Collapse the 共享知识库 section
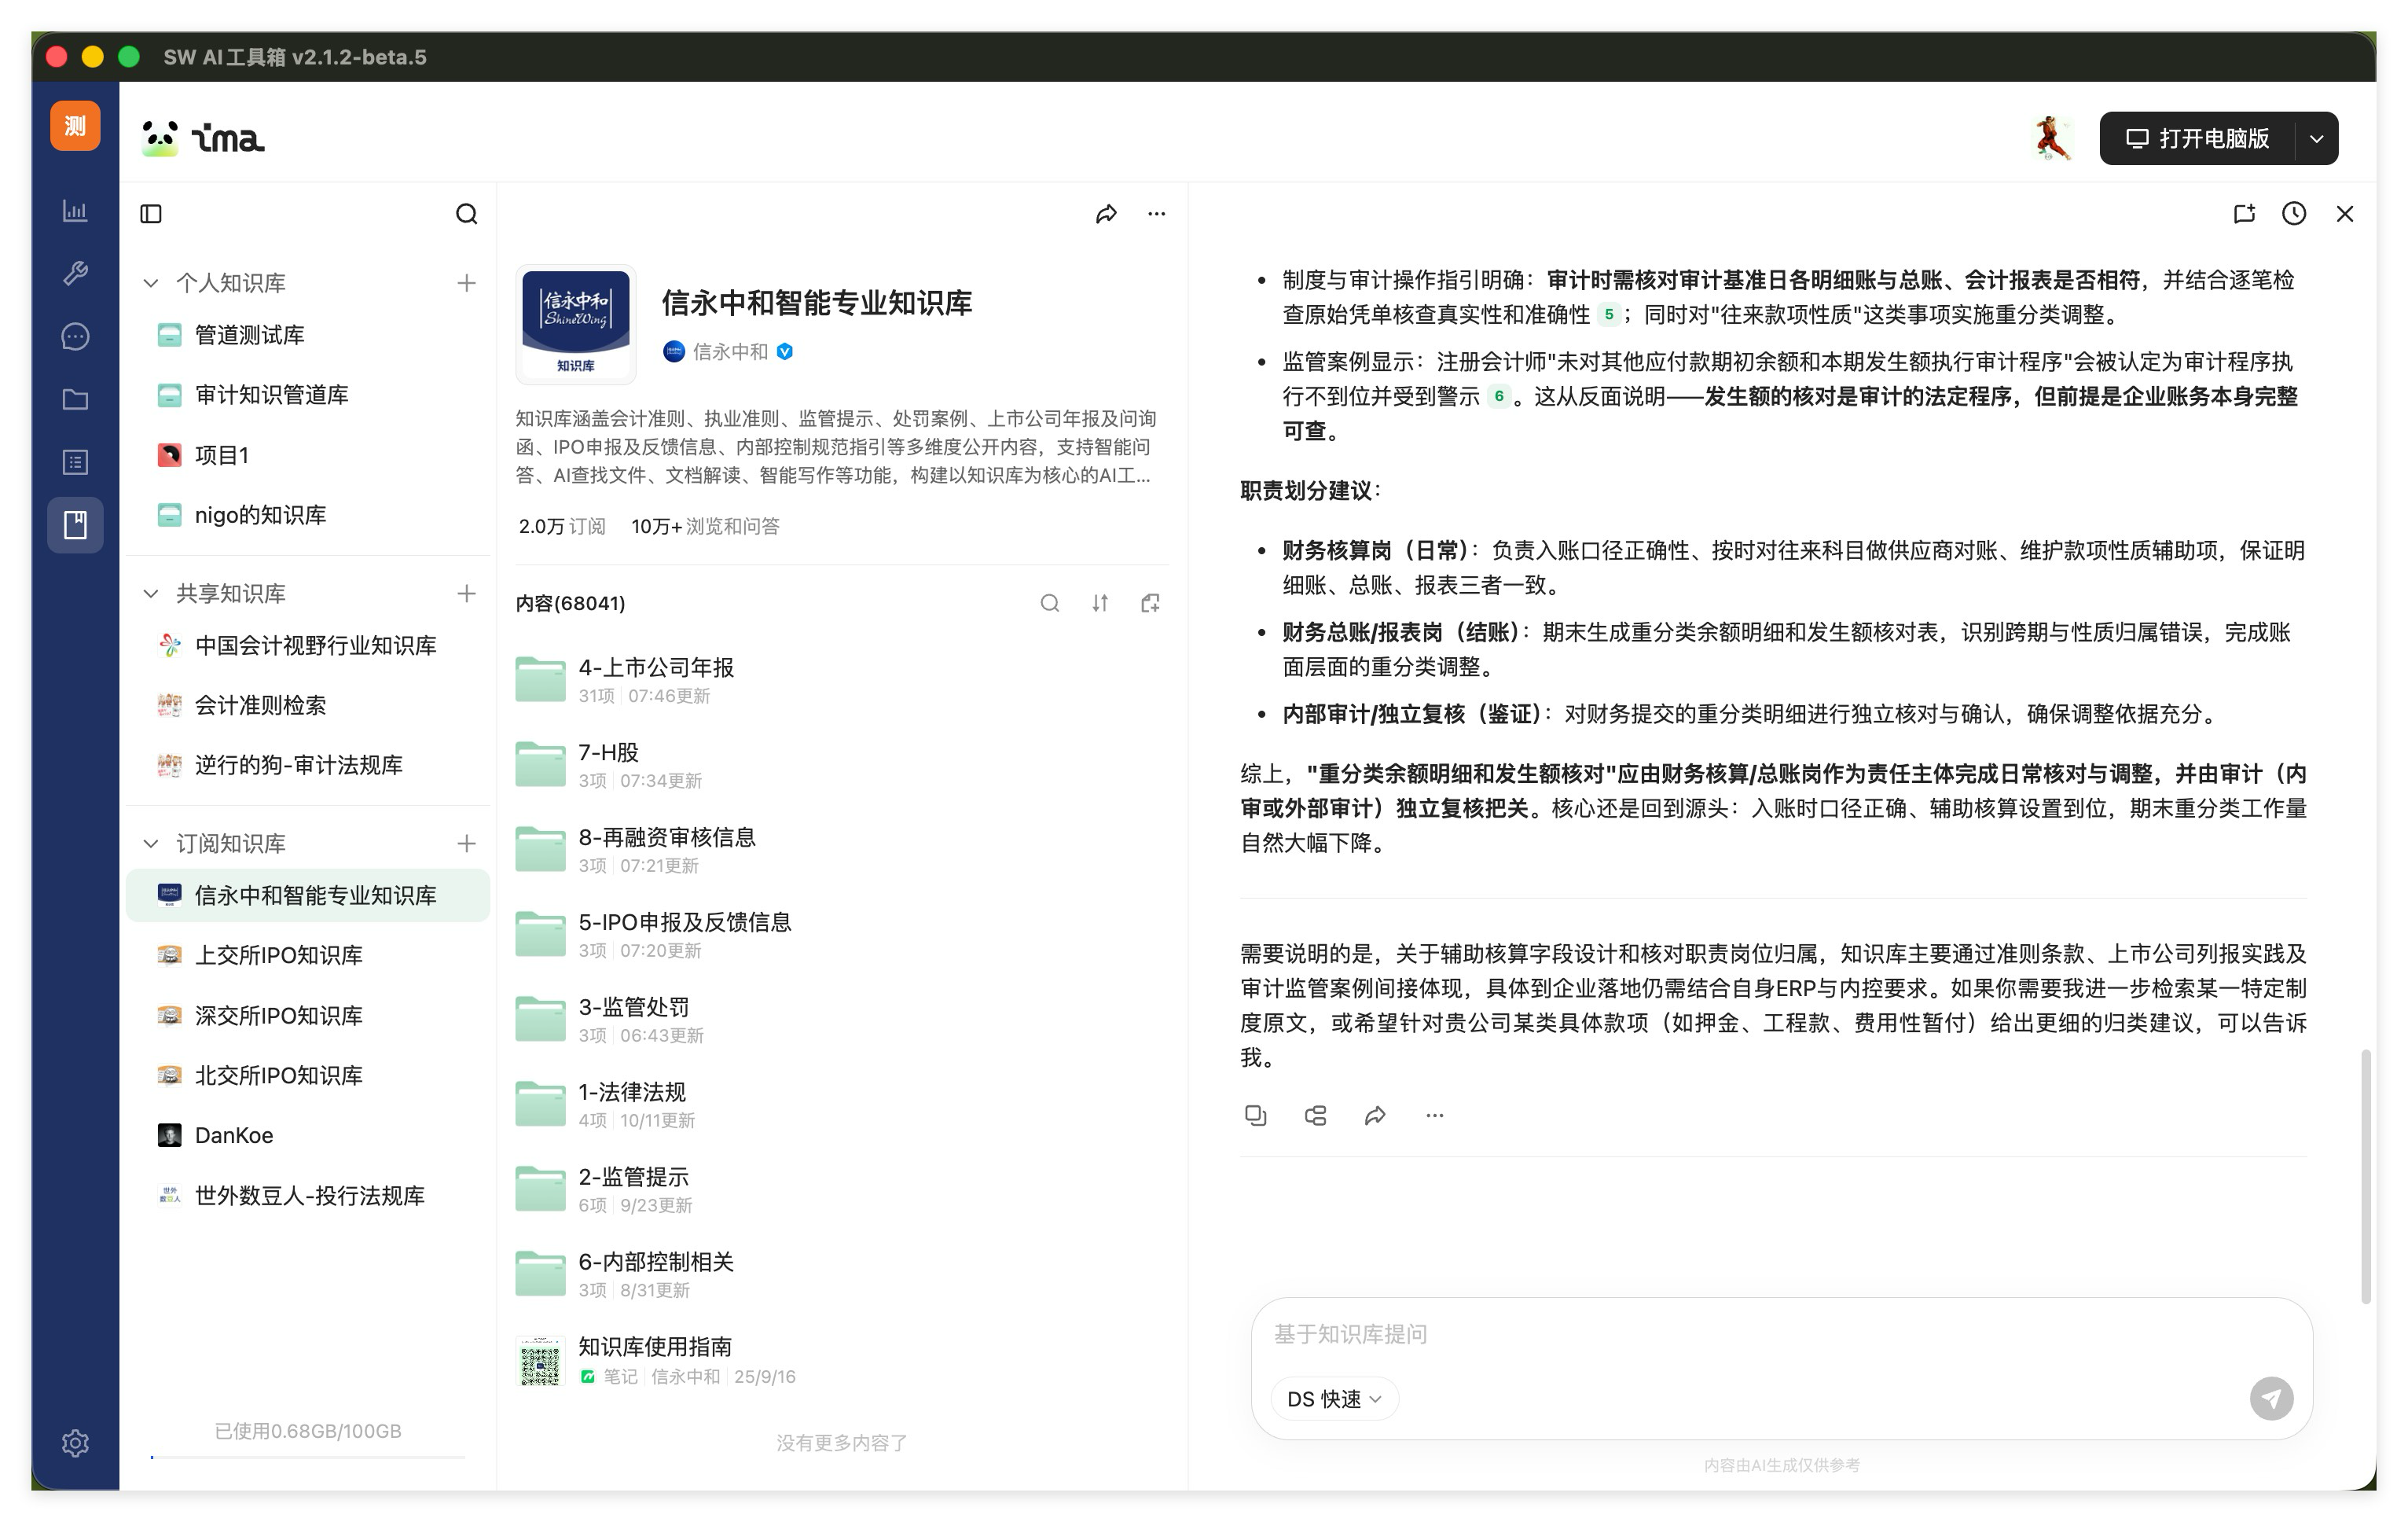Screen dimensions: 2408x1522 (x=151, y=593)
